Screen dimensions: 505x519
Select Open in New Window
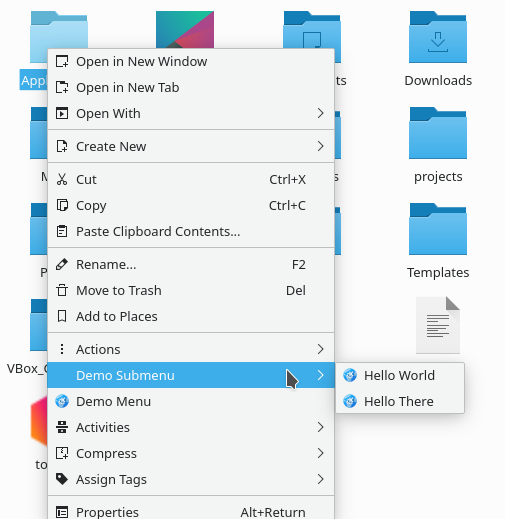(191, 61)
